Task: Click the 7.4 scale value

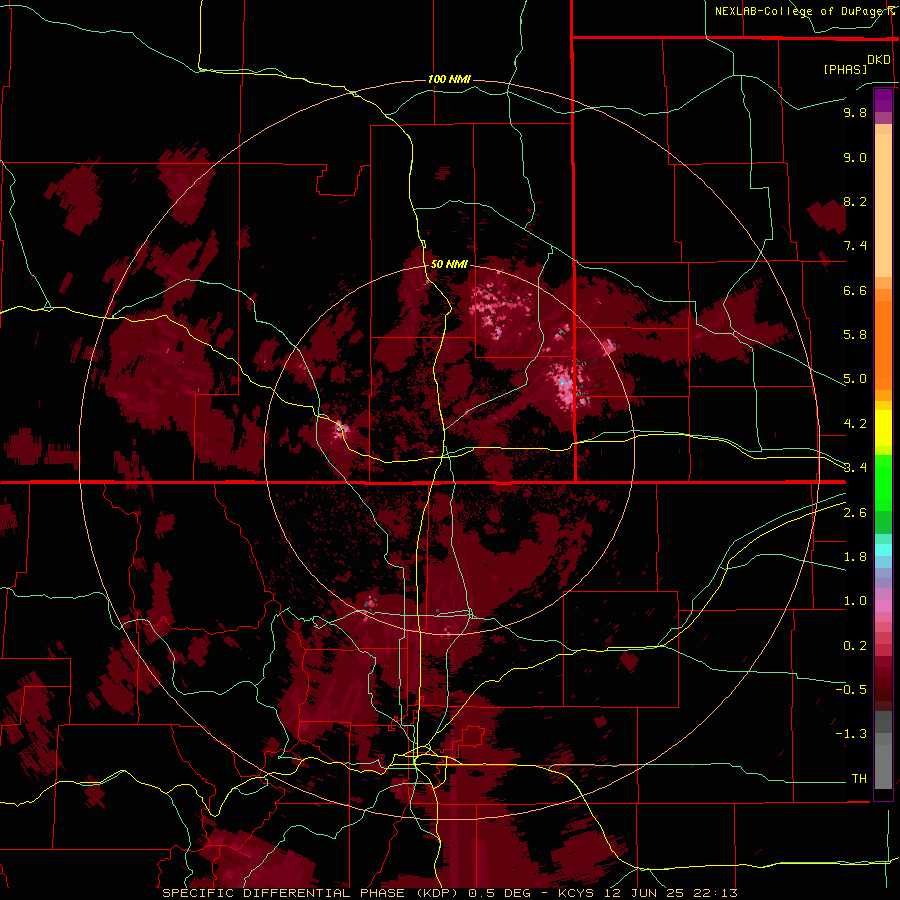Action: tap(855, 246)
